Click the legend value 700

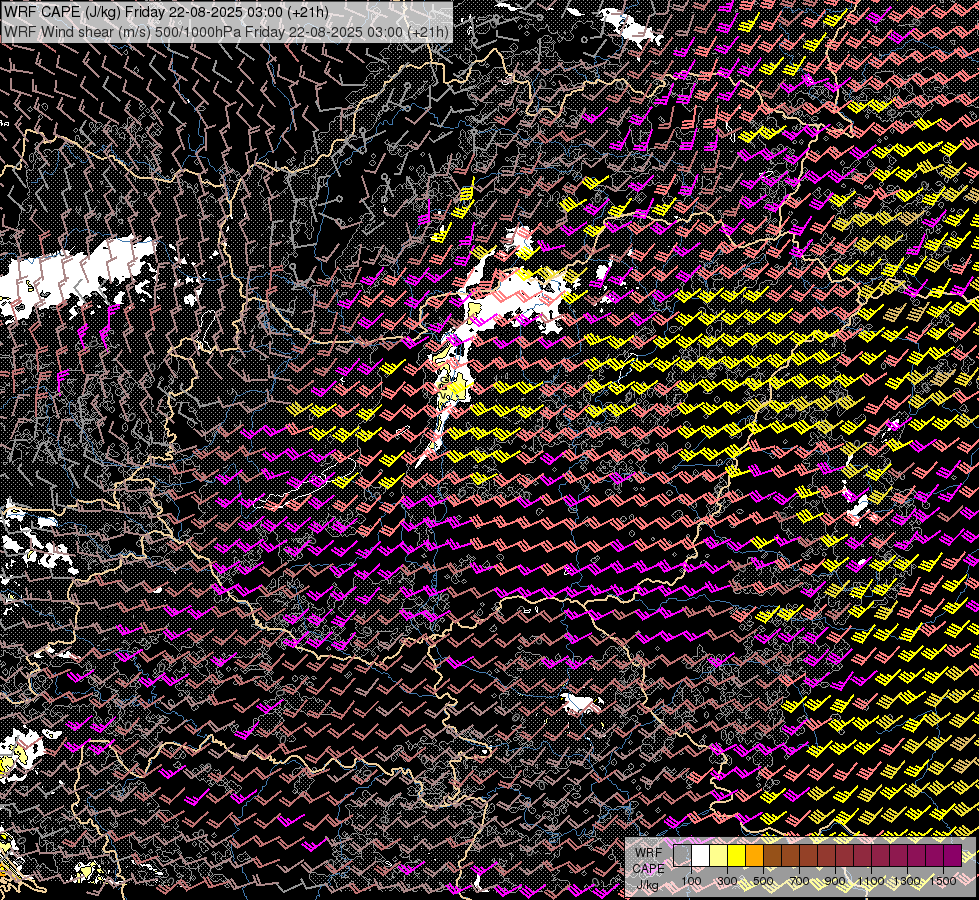[x=799, y=881]
